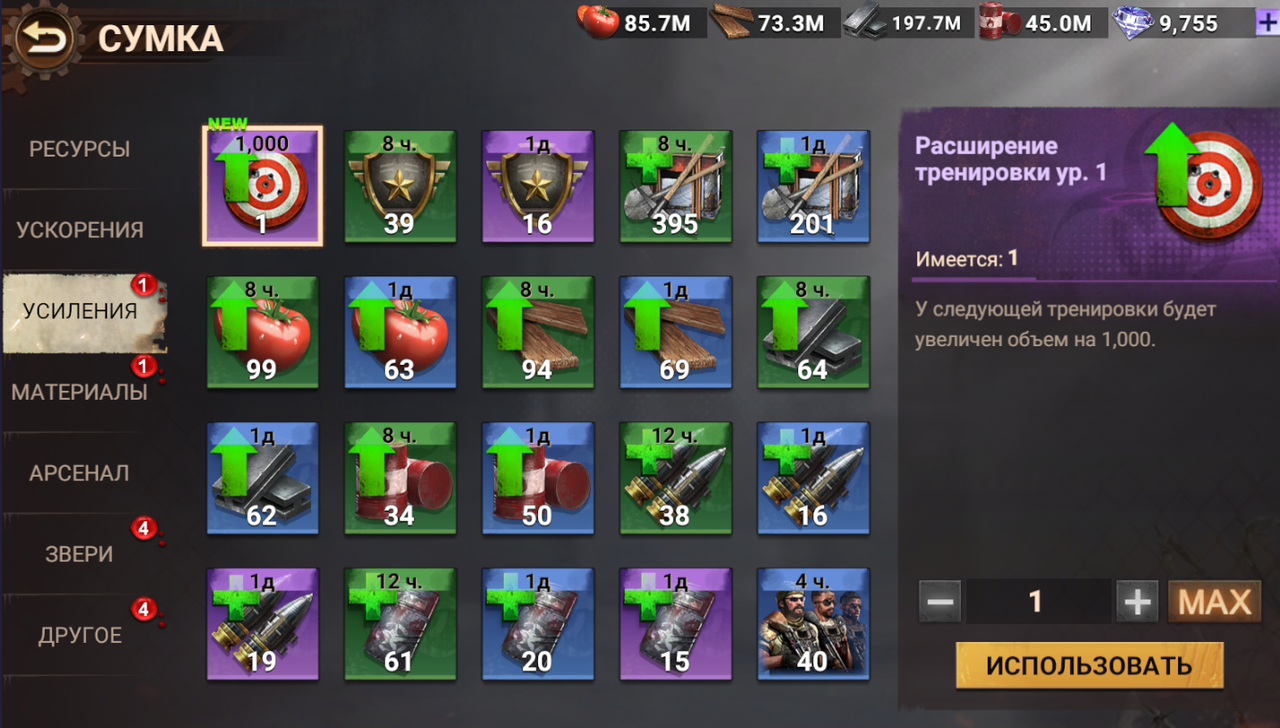This screenshot has height=728, width=1280.
Task: Switch to the Ускорения tab
Action: (x=80, y=230)
